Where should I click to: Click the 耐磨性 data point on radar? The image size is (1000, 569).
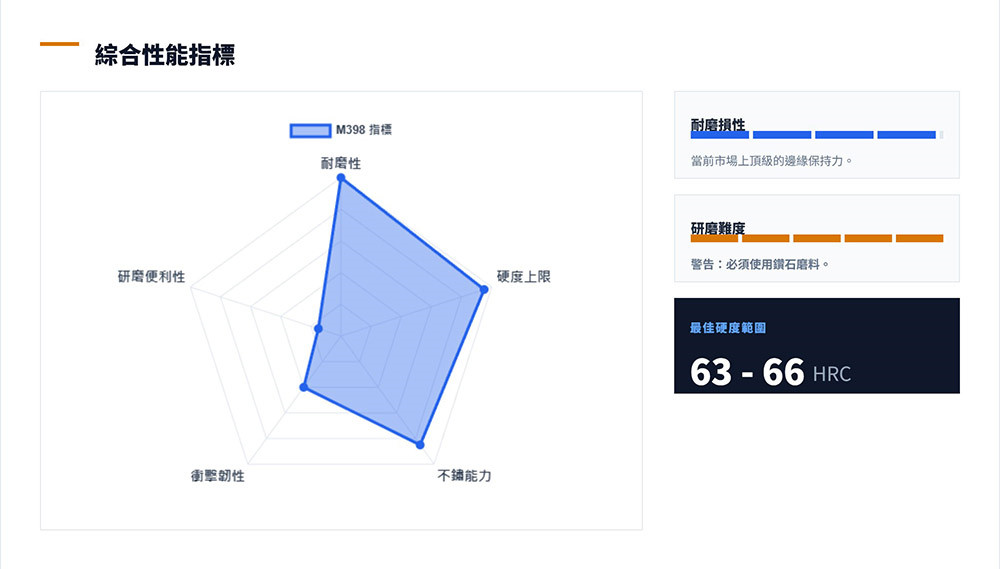point(341,179)
